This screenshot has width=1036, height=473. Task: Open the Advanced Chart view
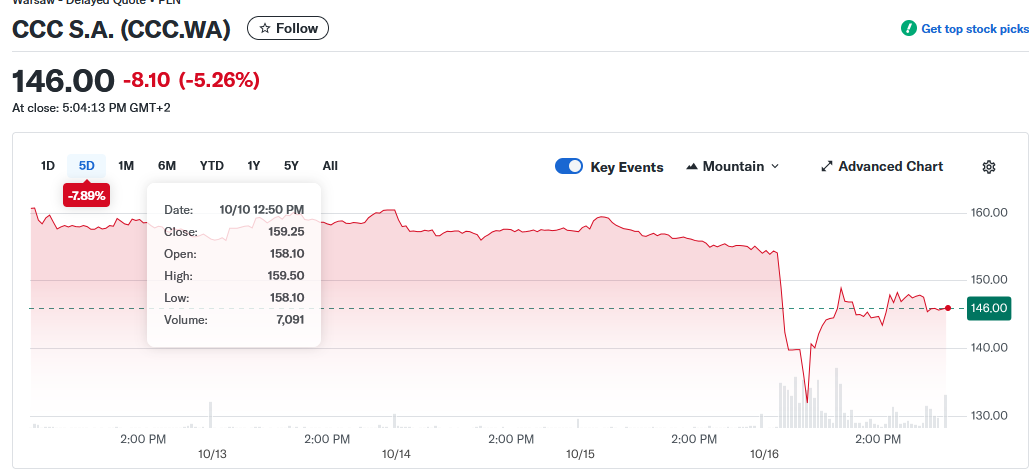[890, 167]
